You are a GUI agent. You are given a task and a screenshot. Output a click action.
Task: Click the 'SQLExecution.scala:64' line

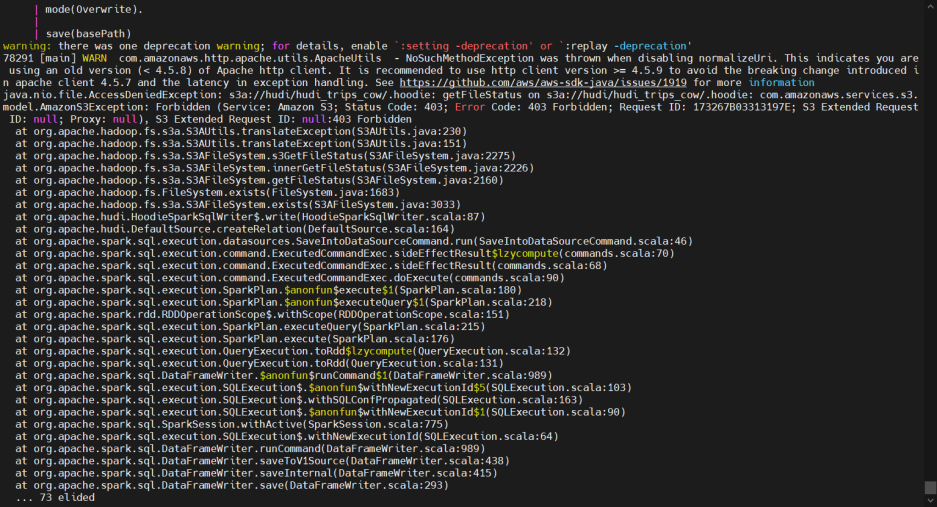[x=287, y=436]
